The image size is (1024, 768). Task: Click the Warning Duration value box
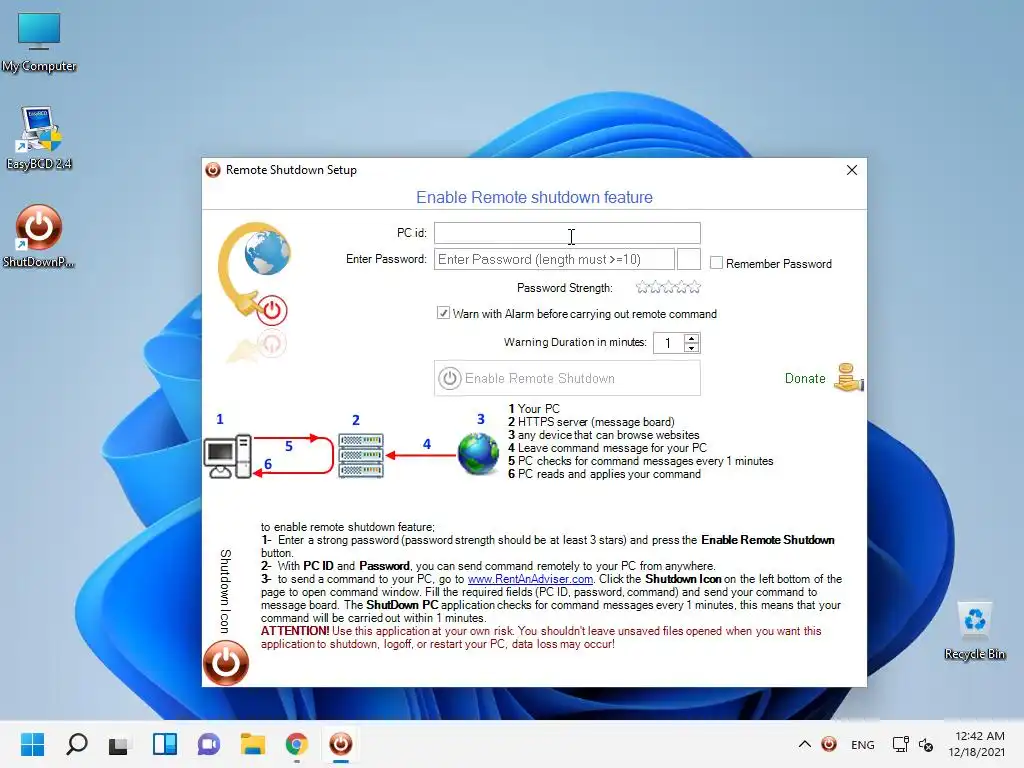coord(669,343)
